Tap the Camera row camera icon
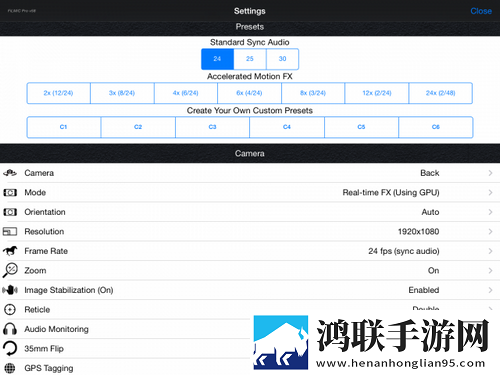Screen dimensions: 500x375 [x=10, y=173]
